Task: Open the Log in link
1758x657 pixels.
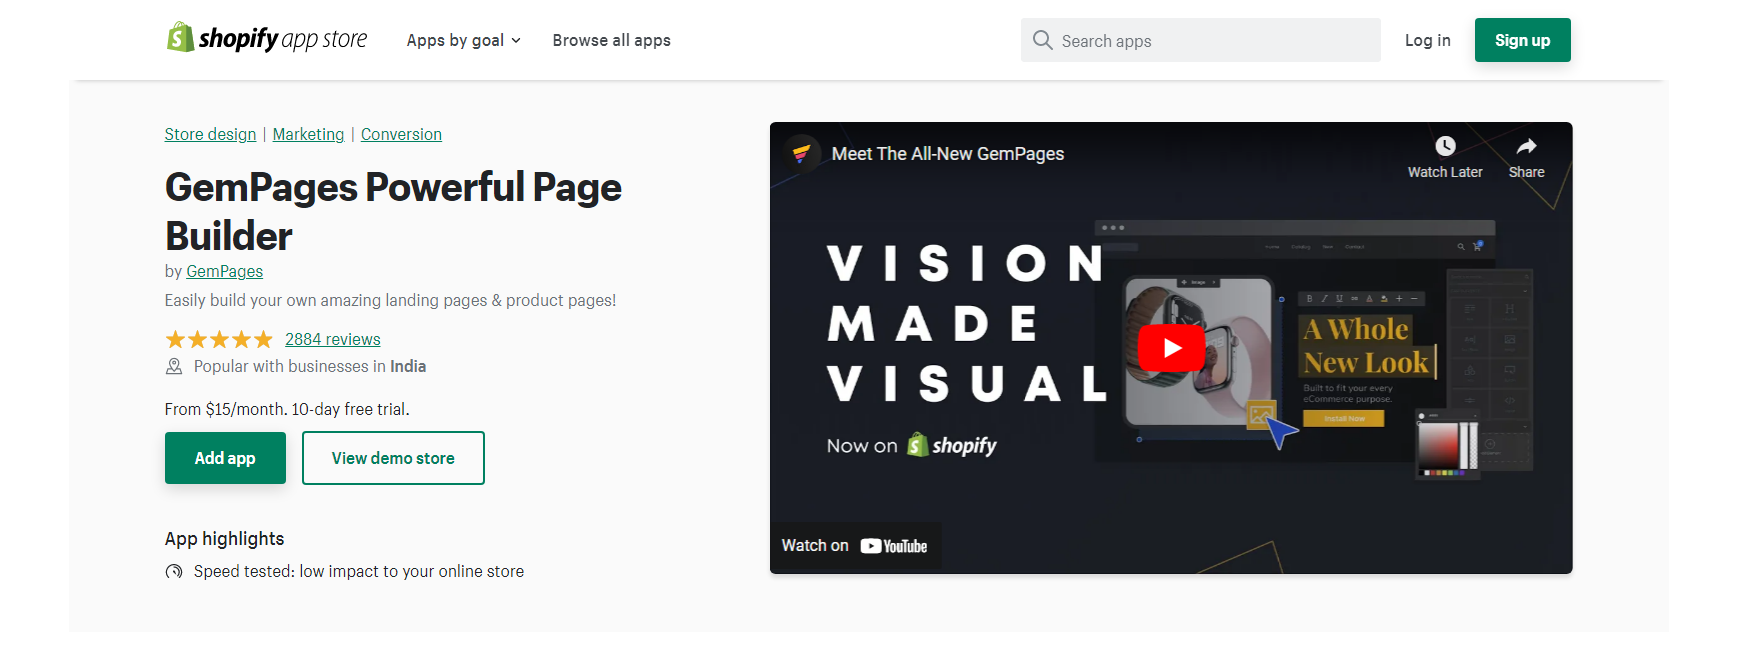Action: (x=1427, y=40)
